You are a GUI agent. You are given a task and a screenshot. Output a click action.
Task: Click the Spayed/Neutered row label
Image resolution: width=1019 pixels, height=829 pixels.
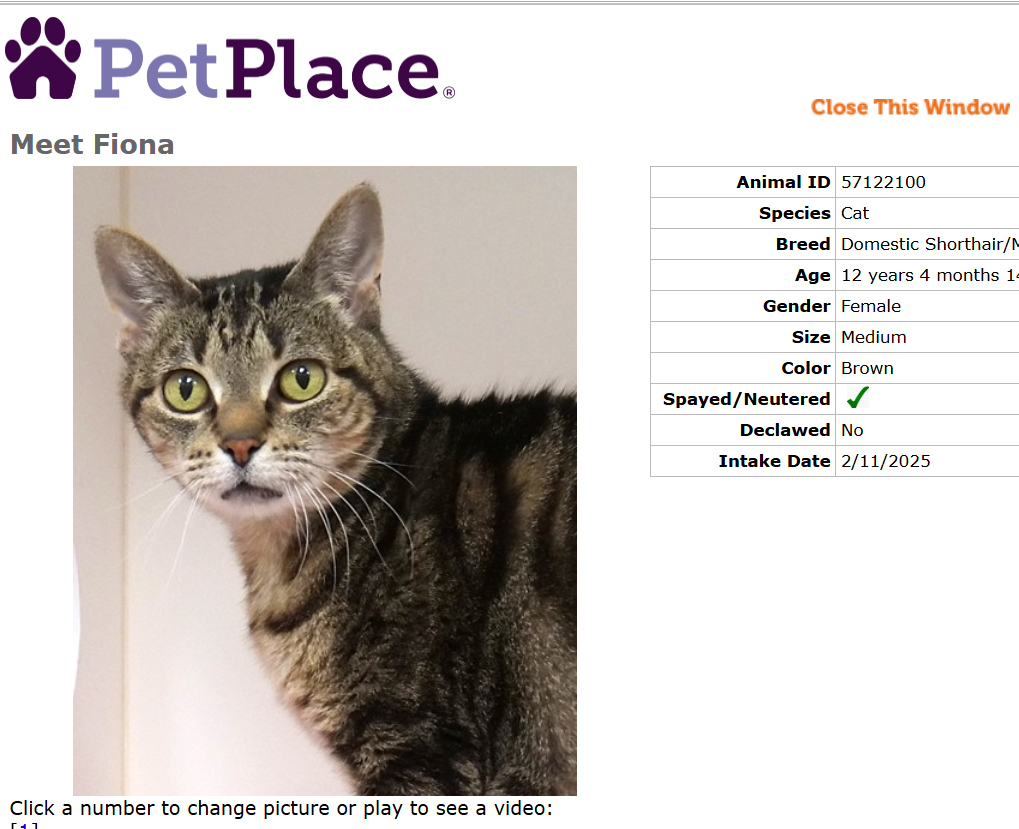click(x=746, y=399)
